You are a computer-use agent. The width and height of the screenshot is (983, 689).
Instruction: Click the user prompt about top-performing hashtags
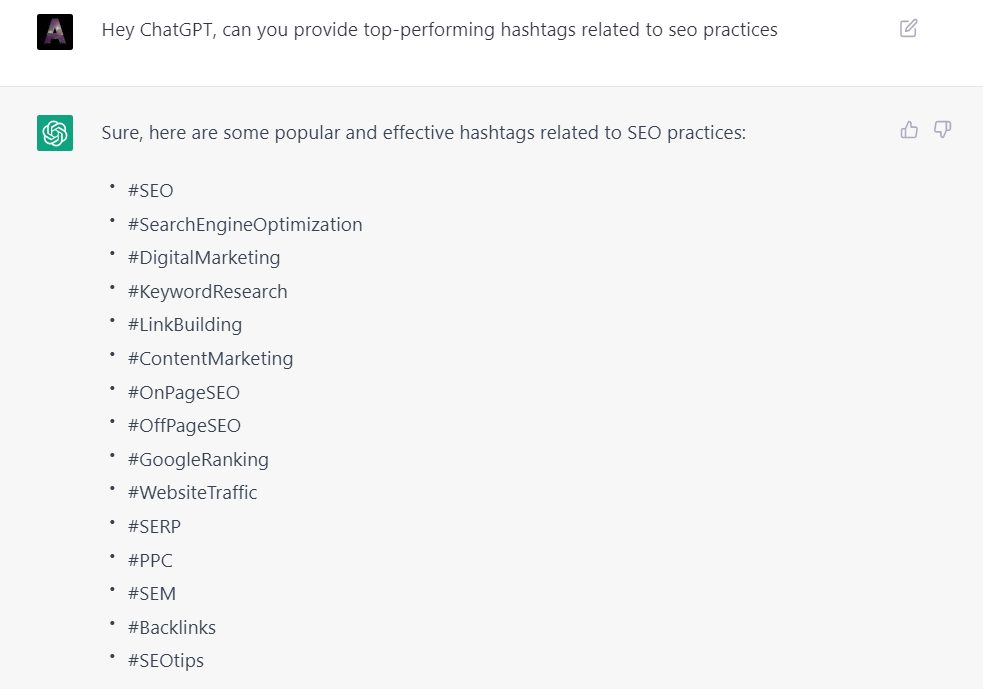[x=439, y=30]
